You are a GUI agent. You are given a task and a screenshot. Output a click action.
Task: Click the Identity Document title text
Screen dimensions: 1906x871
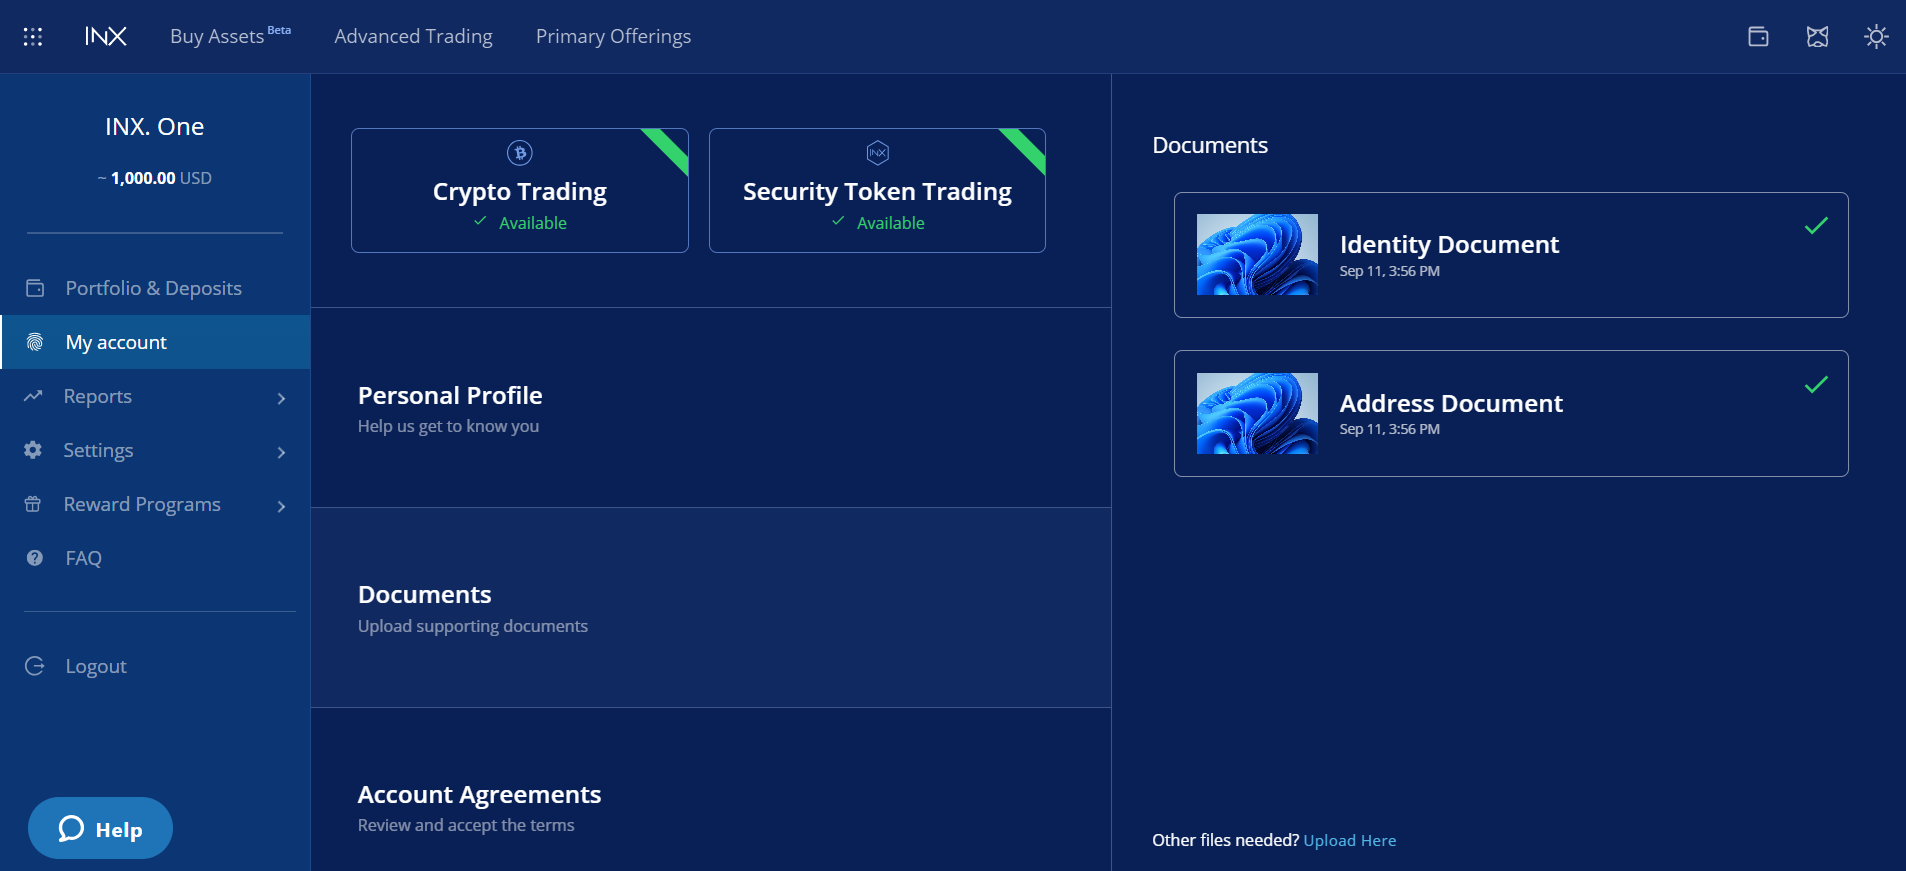click(x=1449, y=244)
